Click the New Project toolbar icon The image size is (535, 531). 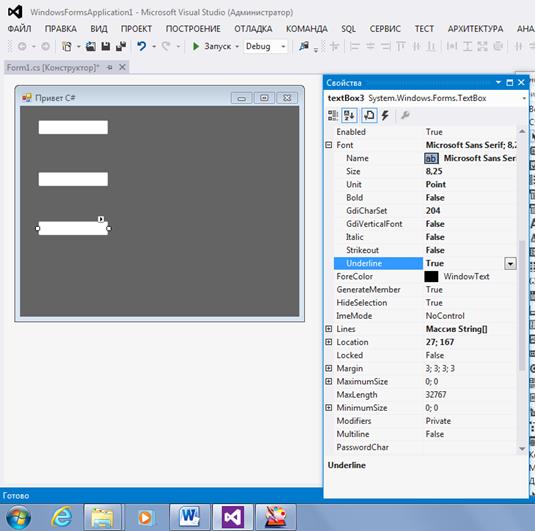pyautogui.click(x=67, y=46)
